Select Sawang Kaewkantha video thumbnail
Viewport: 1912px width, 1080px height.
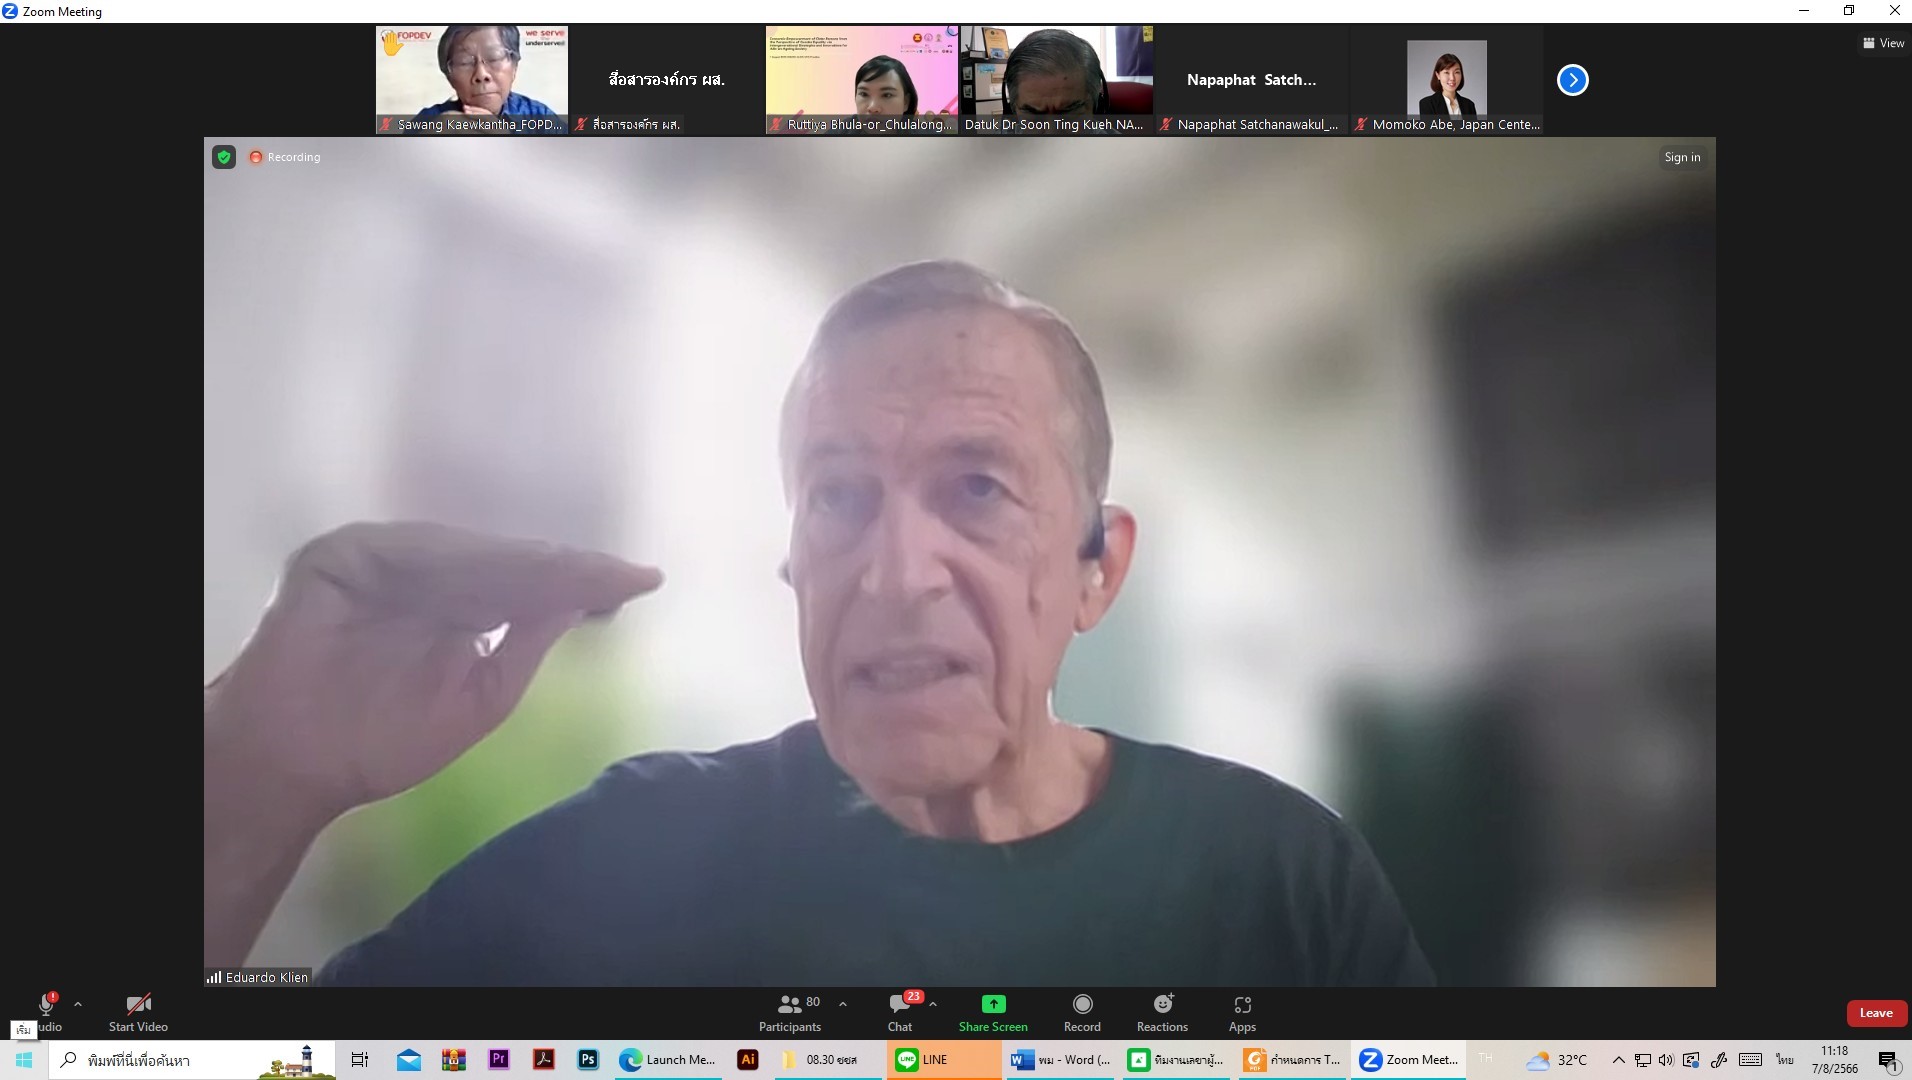click(472, 80)
